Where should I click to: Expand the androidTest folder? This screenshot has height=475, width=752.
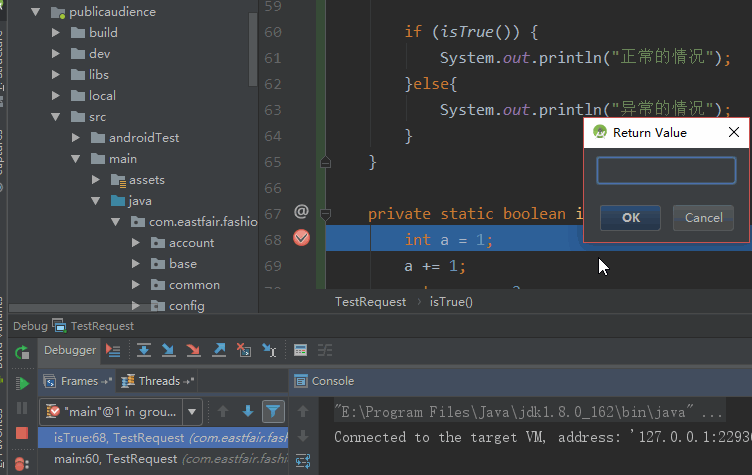coord(76,138)
